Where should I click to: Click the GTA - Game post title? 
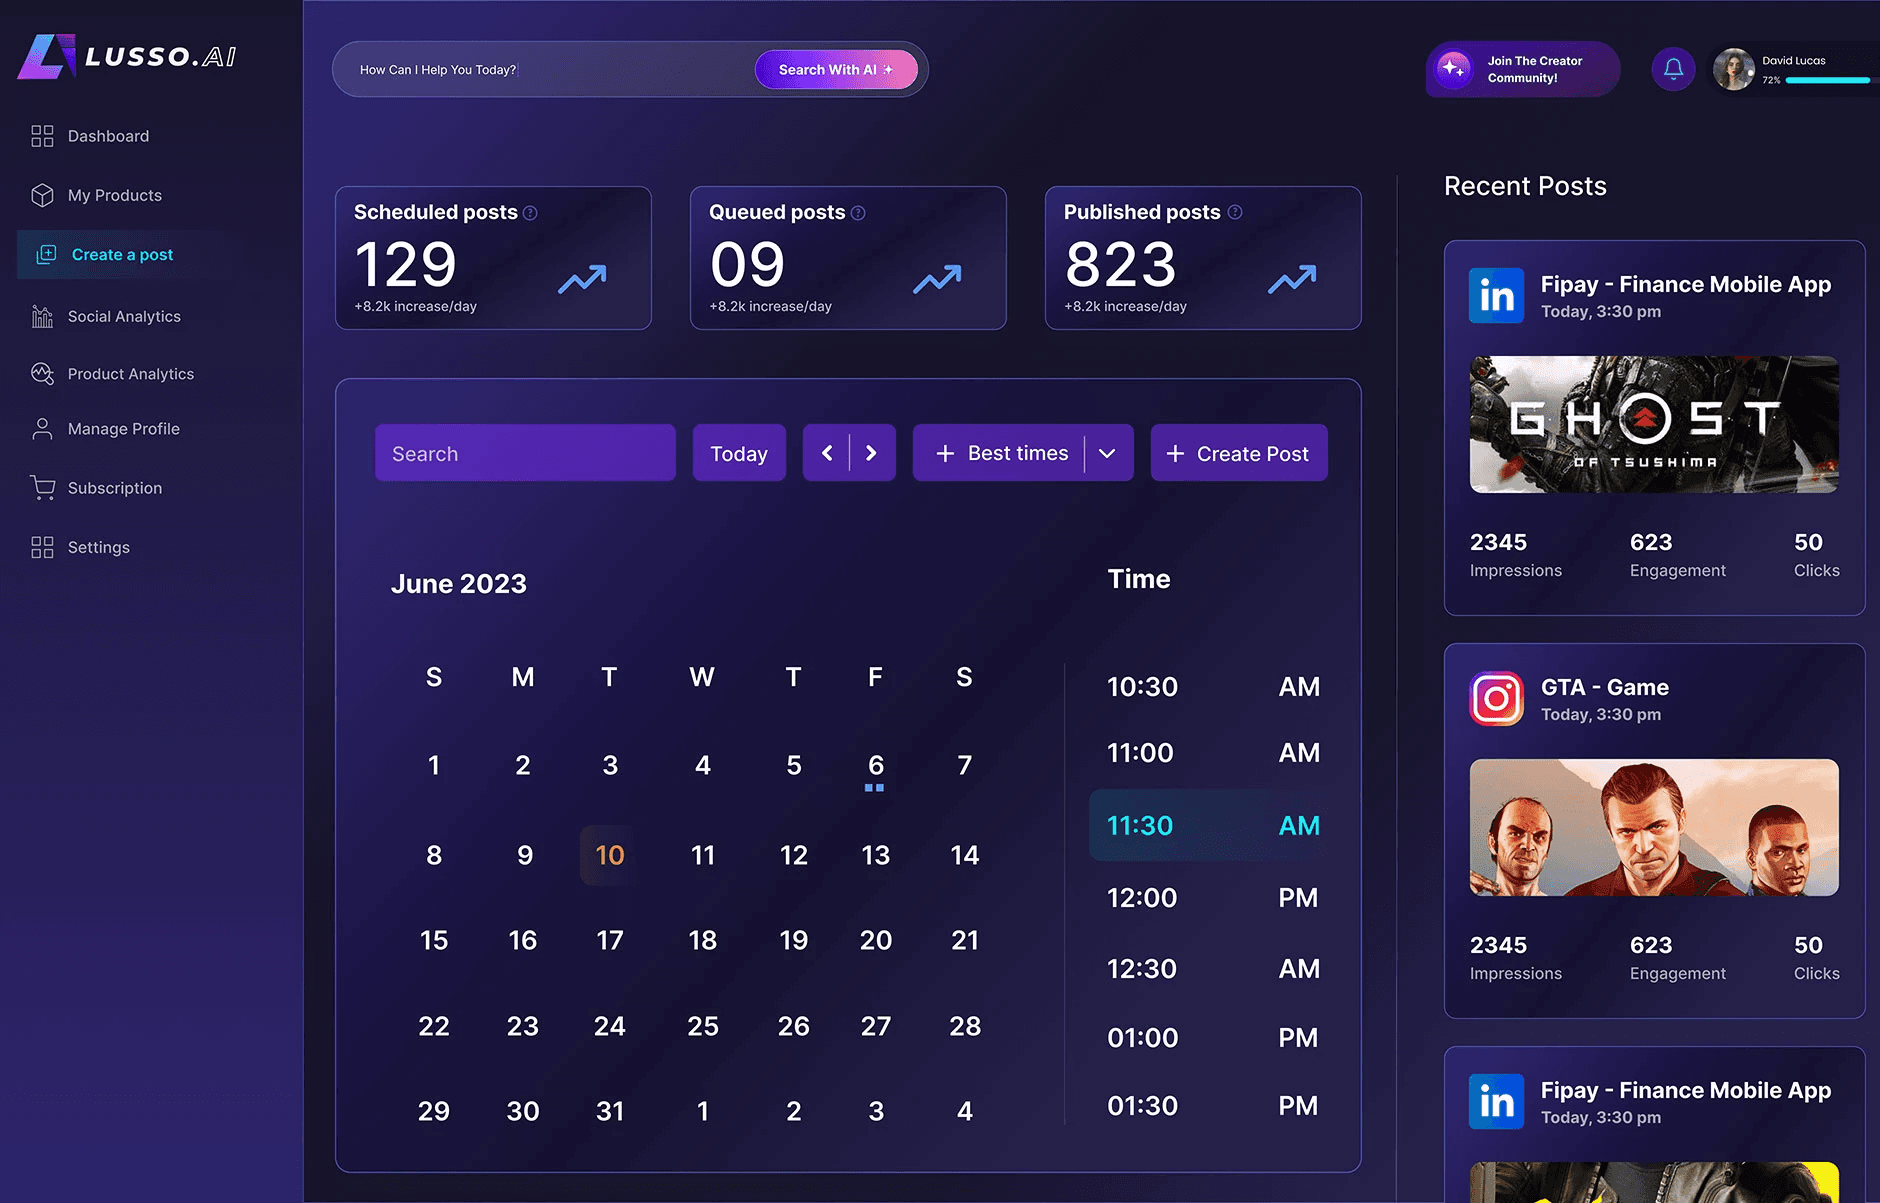(x=1604, y=687)
